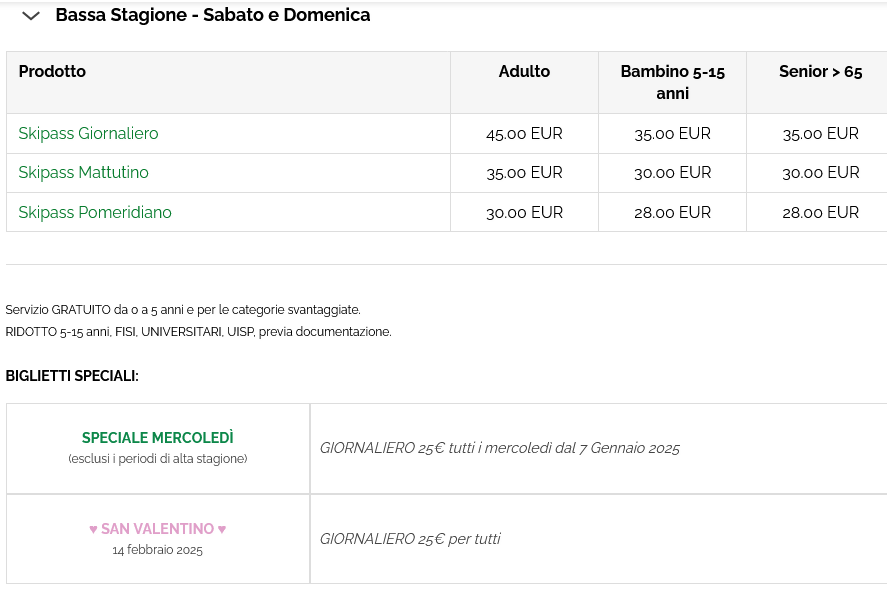The width and height of the screenshot is (887, 589).
Task: Click Bassa Stagione - Sabato e Domenica heading
Action: coord(212,15)
